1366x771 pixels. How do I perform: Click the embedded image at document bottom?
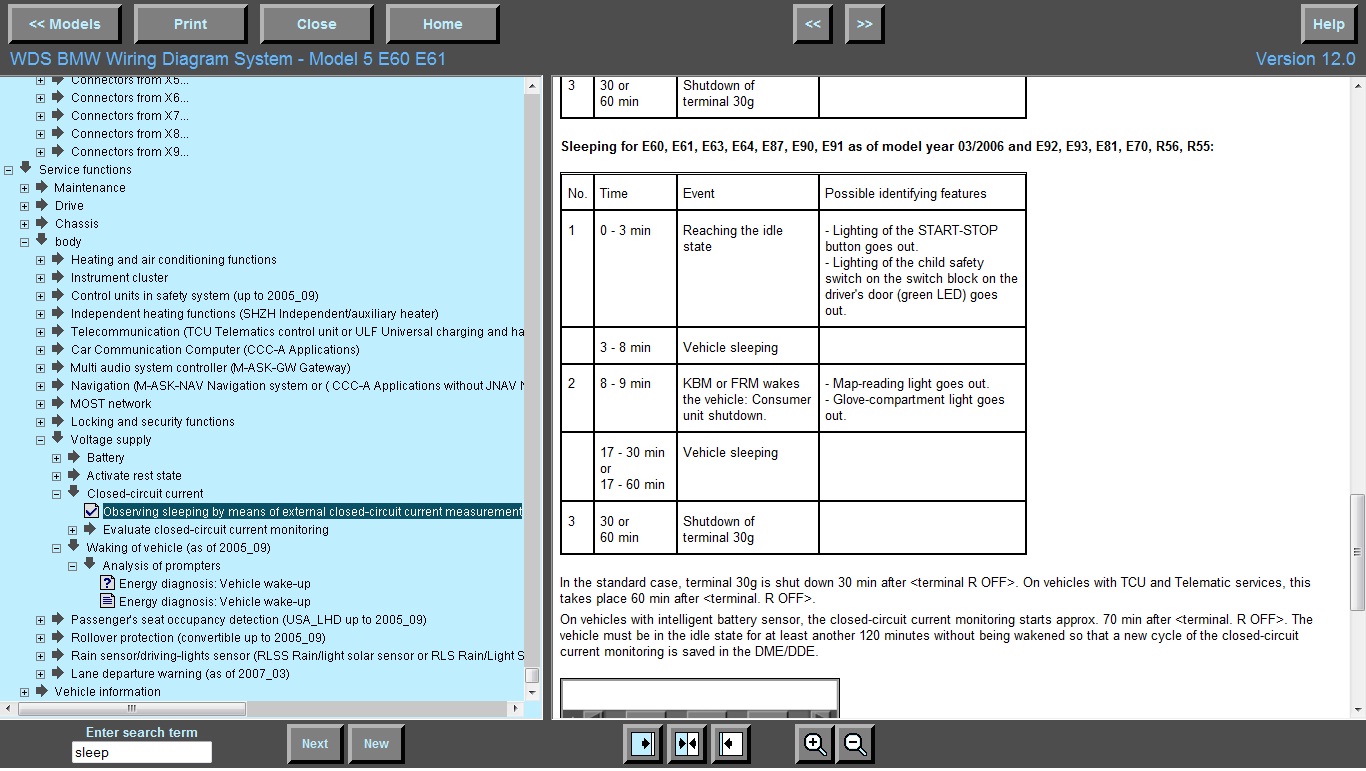tap(699, 698)
